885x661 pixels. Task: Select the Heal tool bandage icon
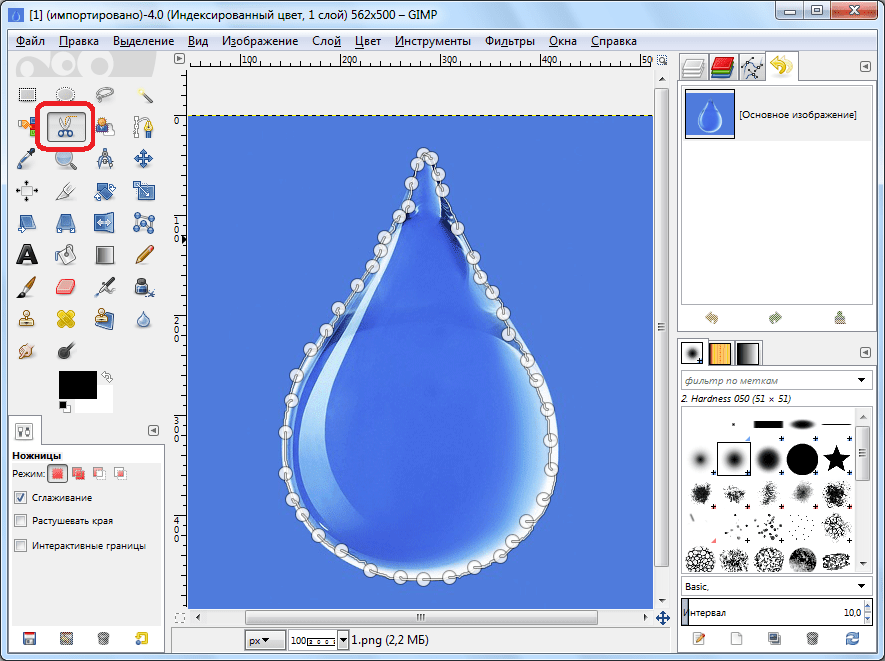point(66,319)
